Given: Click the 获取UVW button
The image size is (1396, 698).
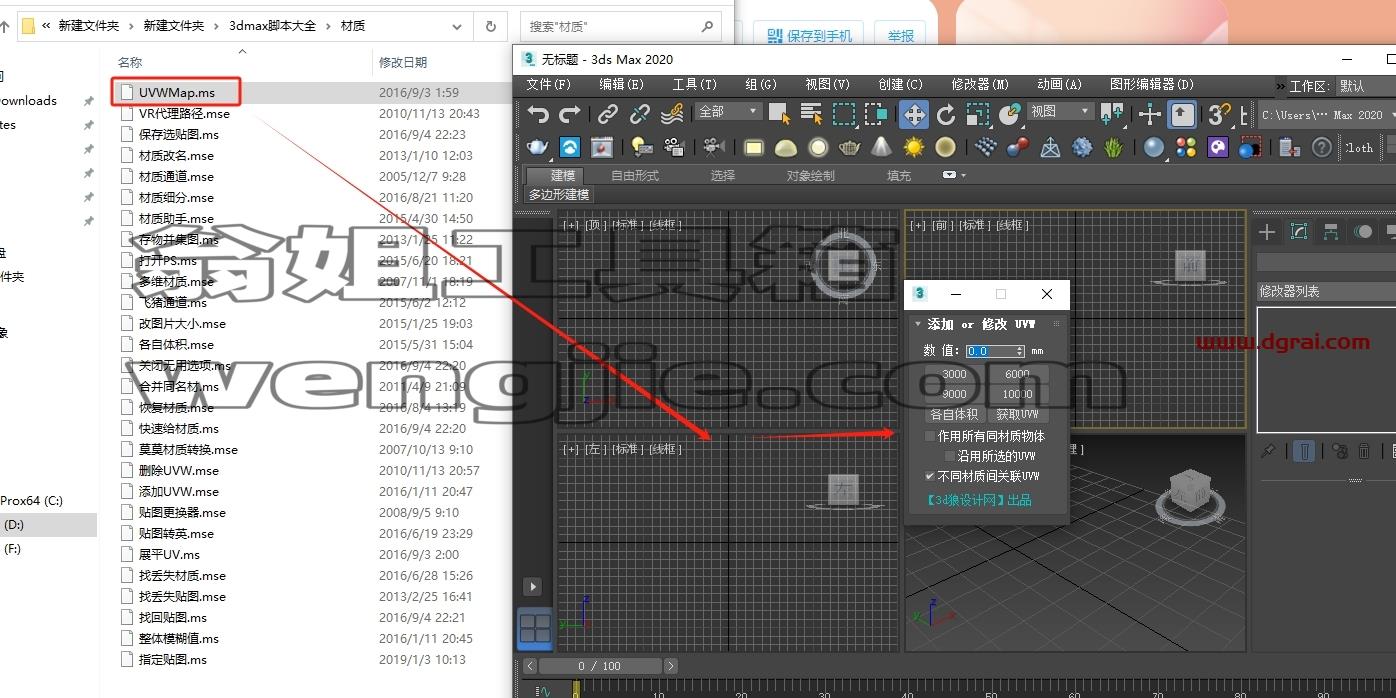Looking at the screenshot, I should pyautogui.click(x=1017, y=414).
